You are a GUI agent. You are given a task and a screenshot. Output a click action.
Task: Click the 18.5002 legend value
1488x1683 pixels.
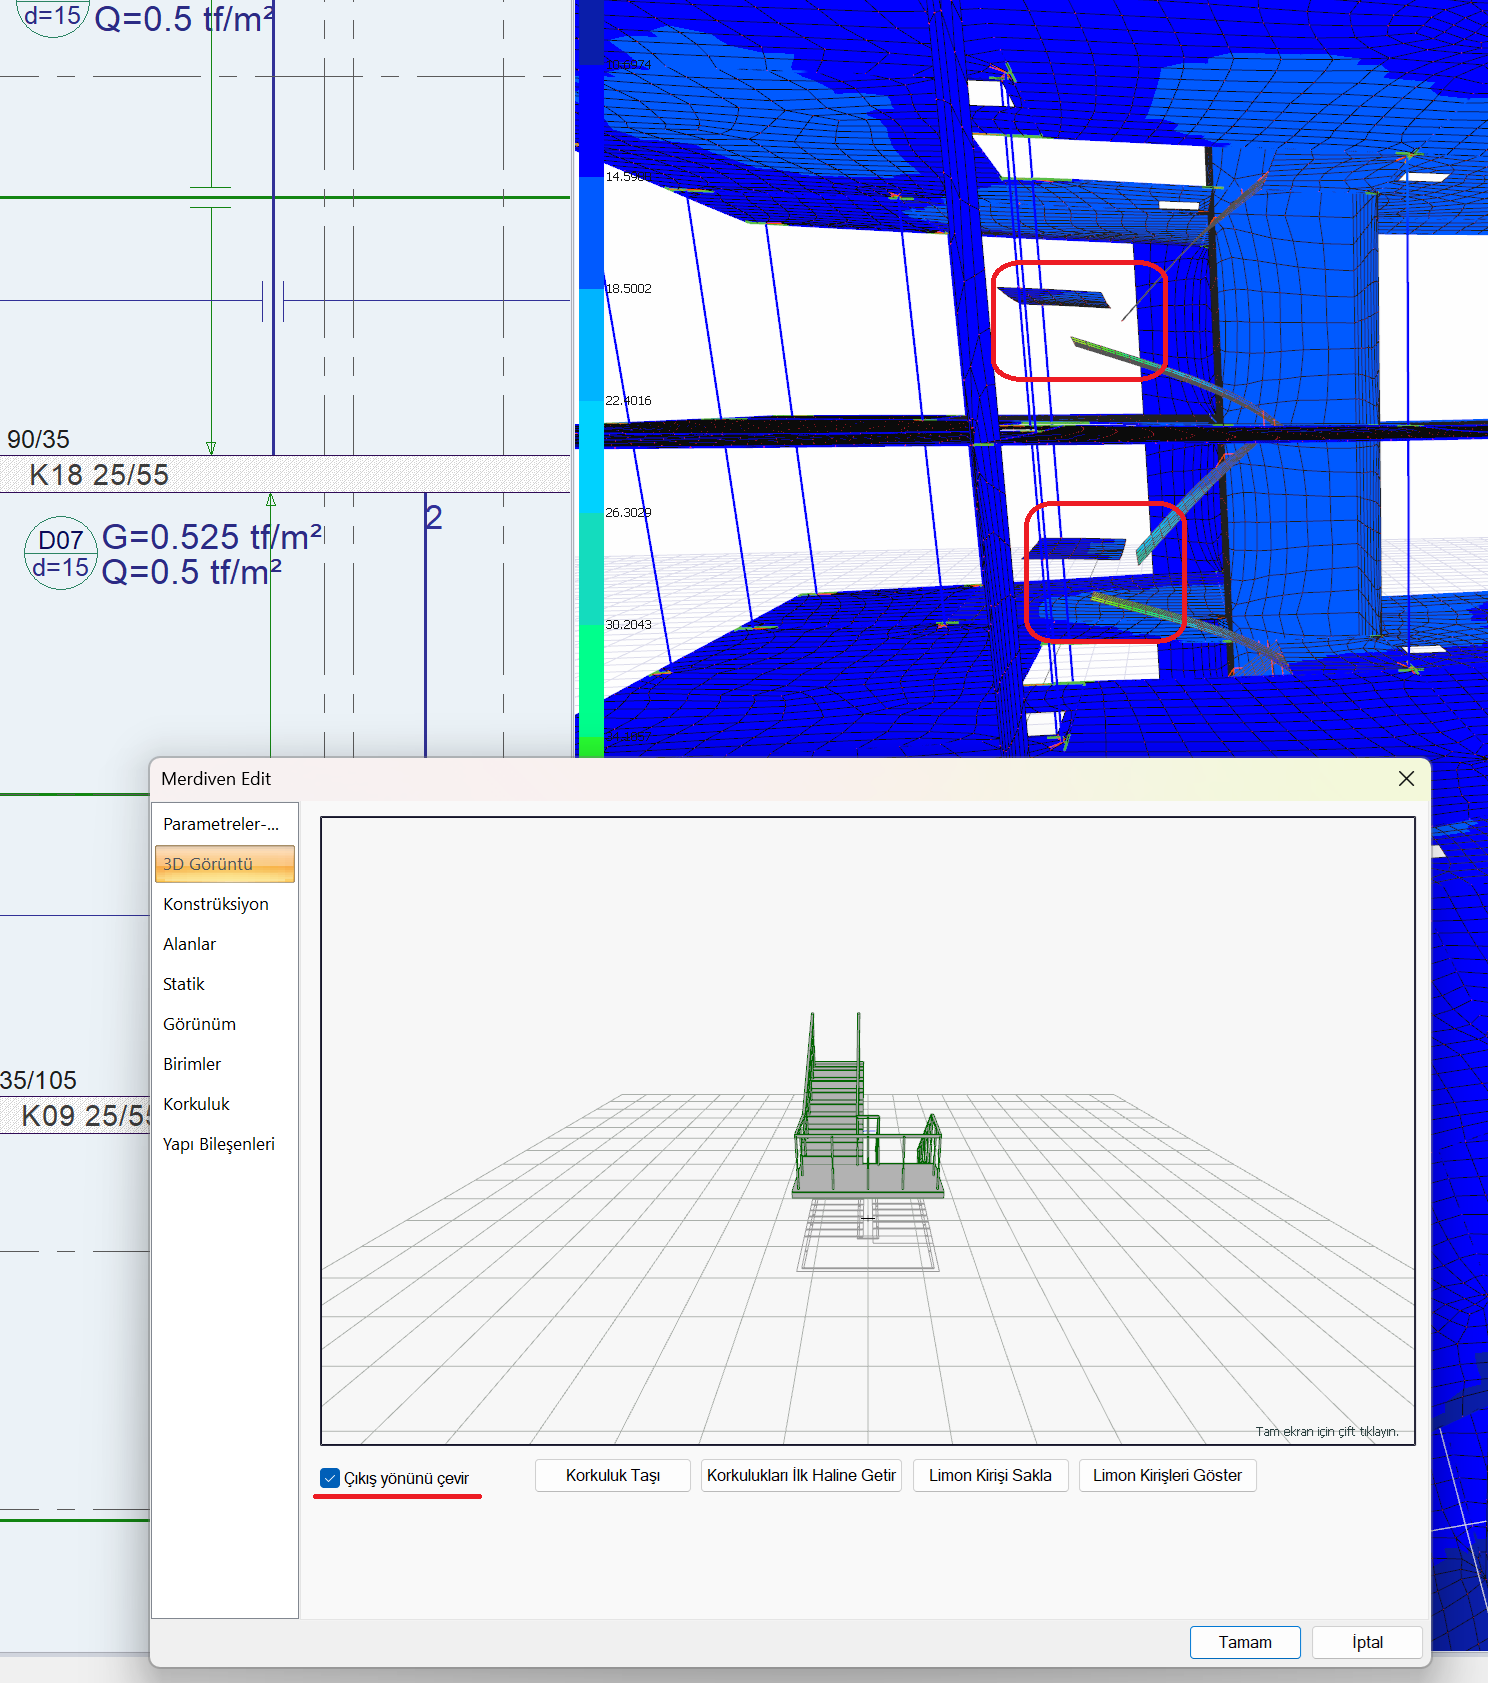point(628,289)
